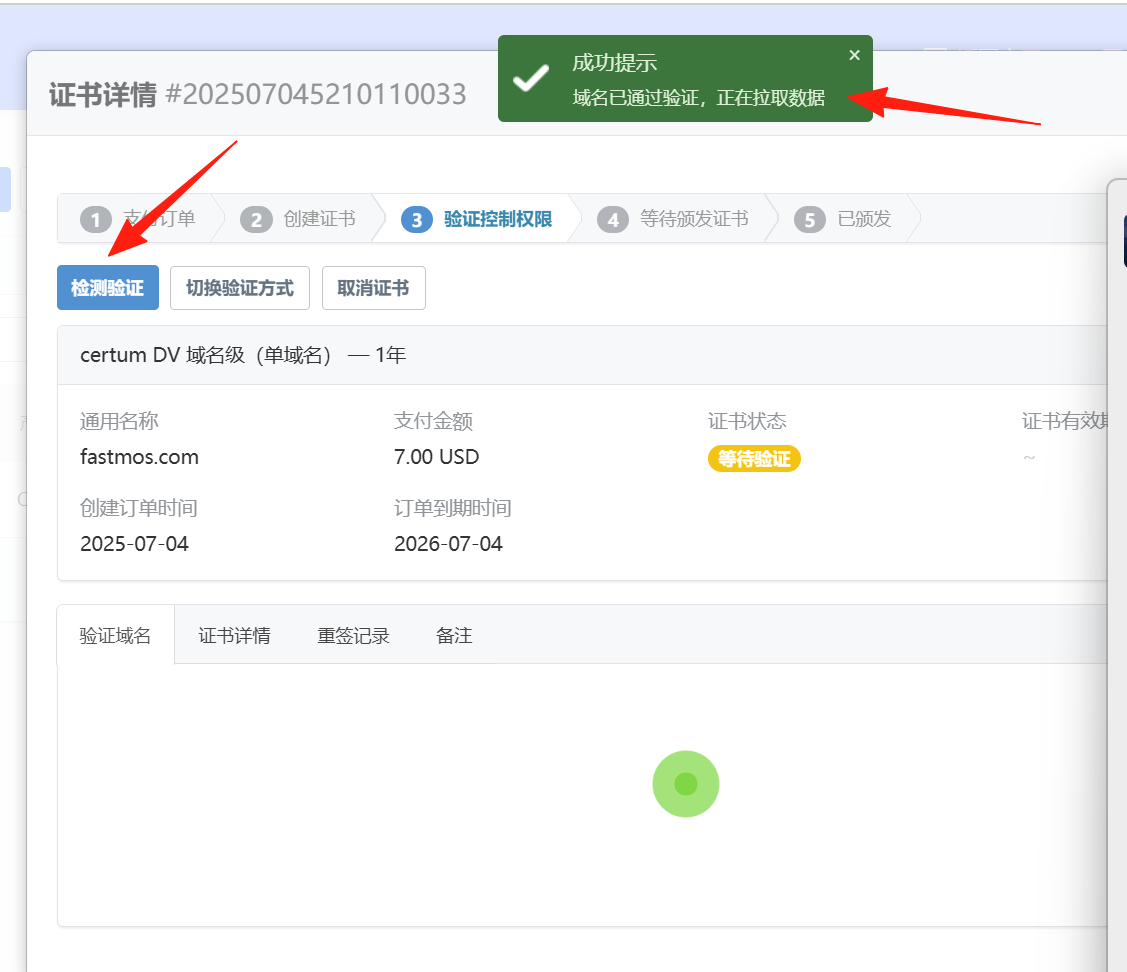The image size is (1127, 972).
Task: Open the 证书详情 tab
Action: pos(234,635)
